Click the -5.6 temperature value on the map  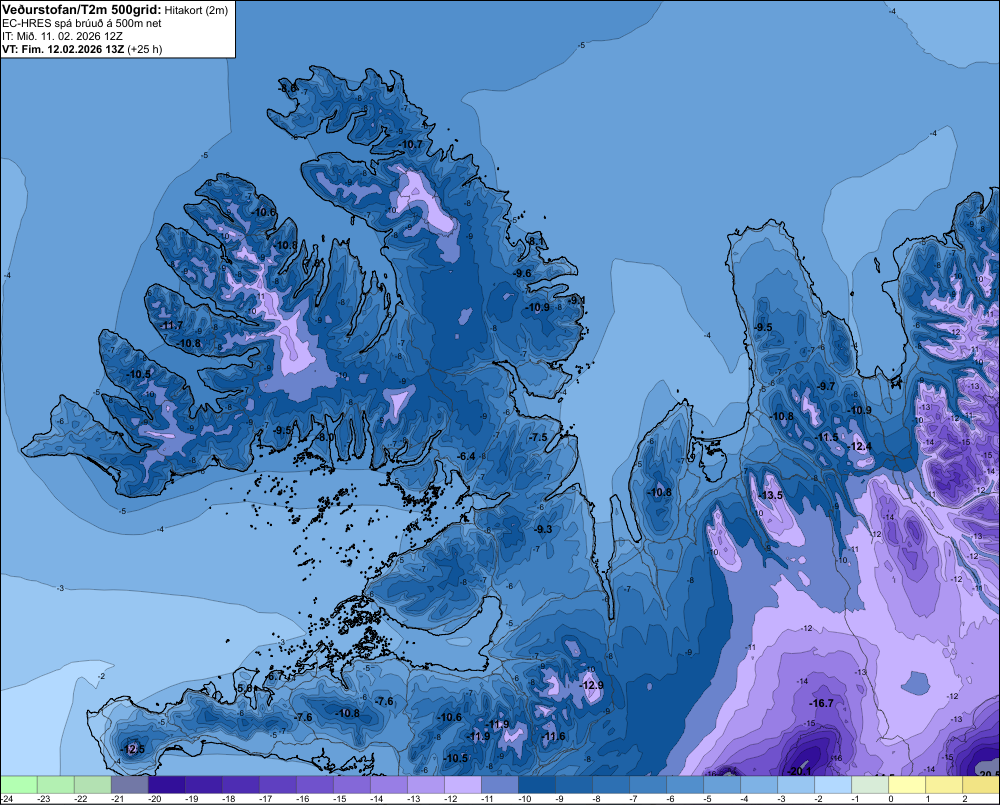245,689
